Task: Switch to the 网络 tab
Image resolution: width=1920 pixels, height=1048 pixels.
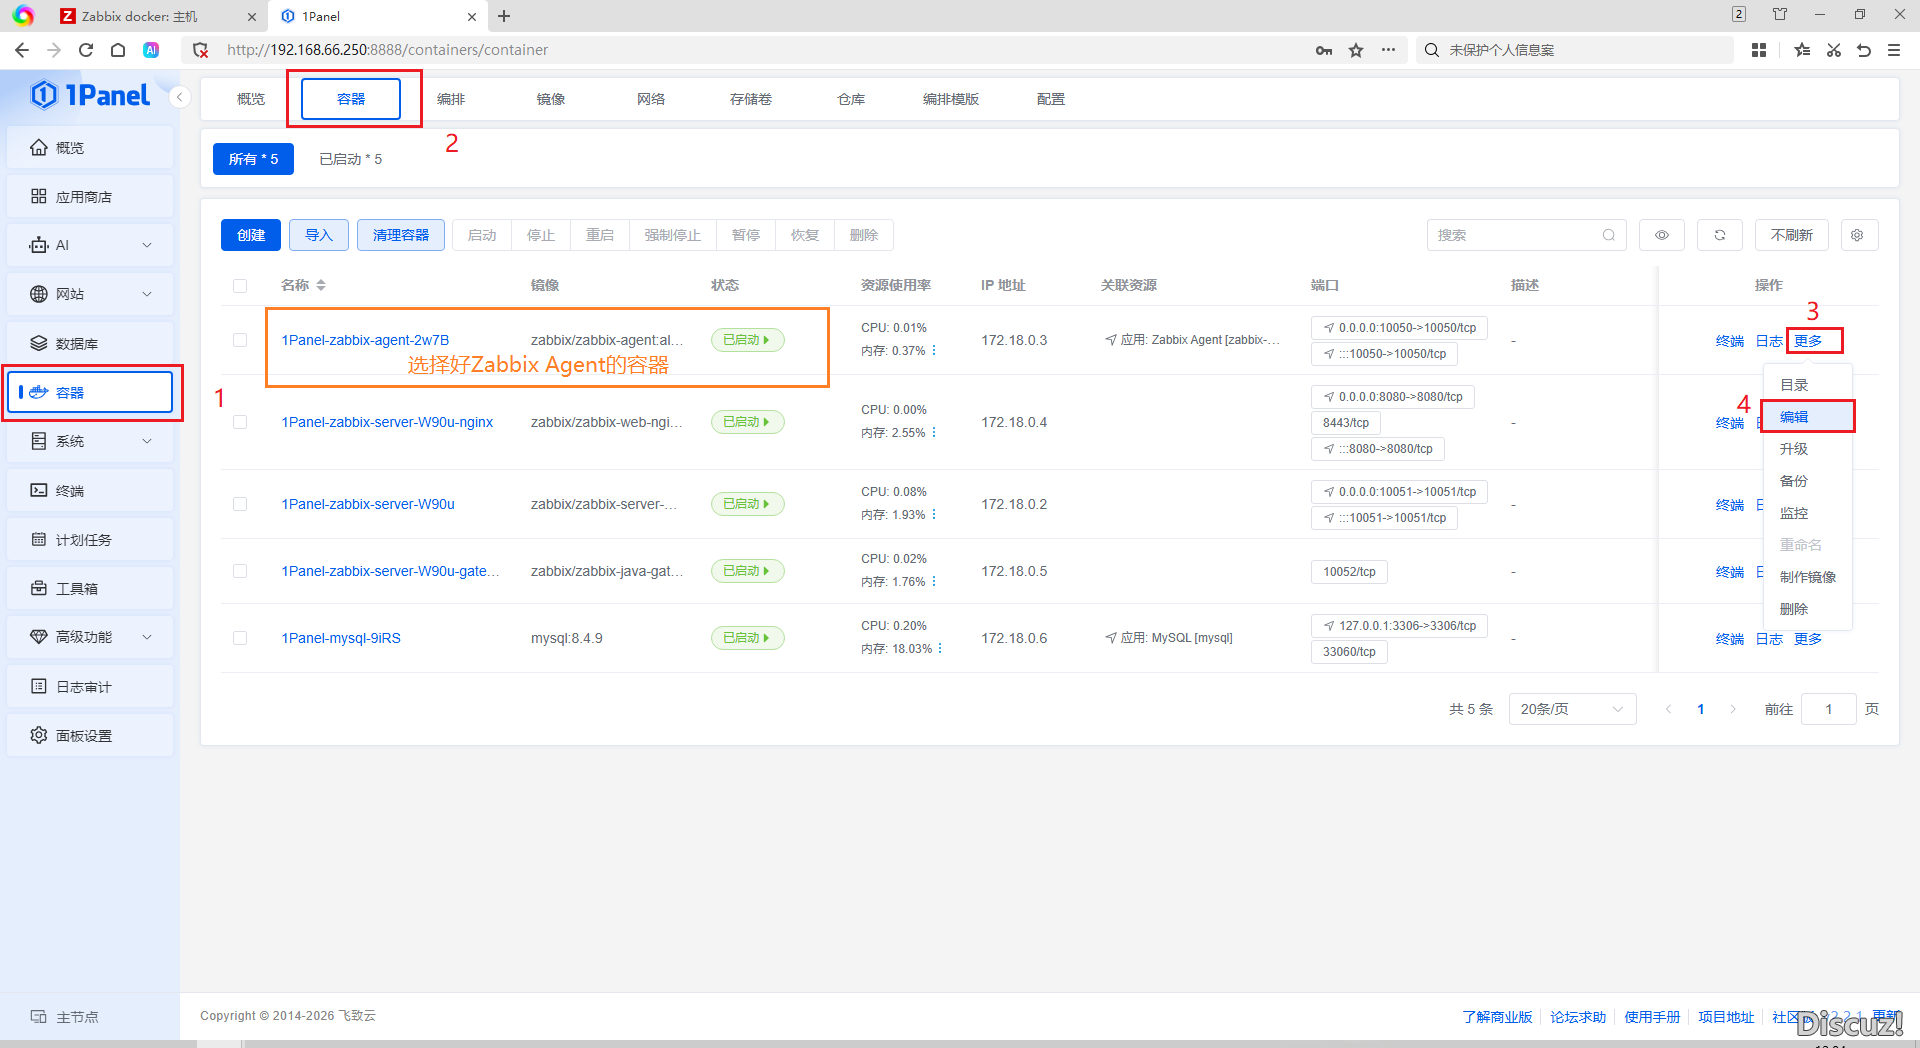Action: point(651,99)
